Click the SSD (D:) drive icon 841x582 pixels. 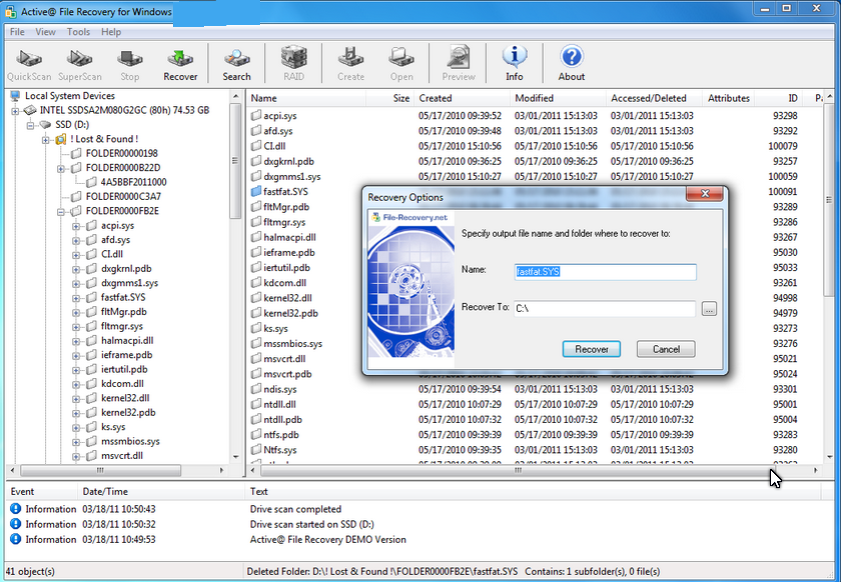pyautogui.click(x=45, y=125)
